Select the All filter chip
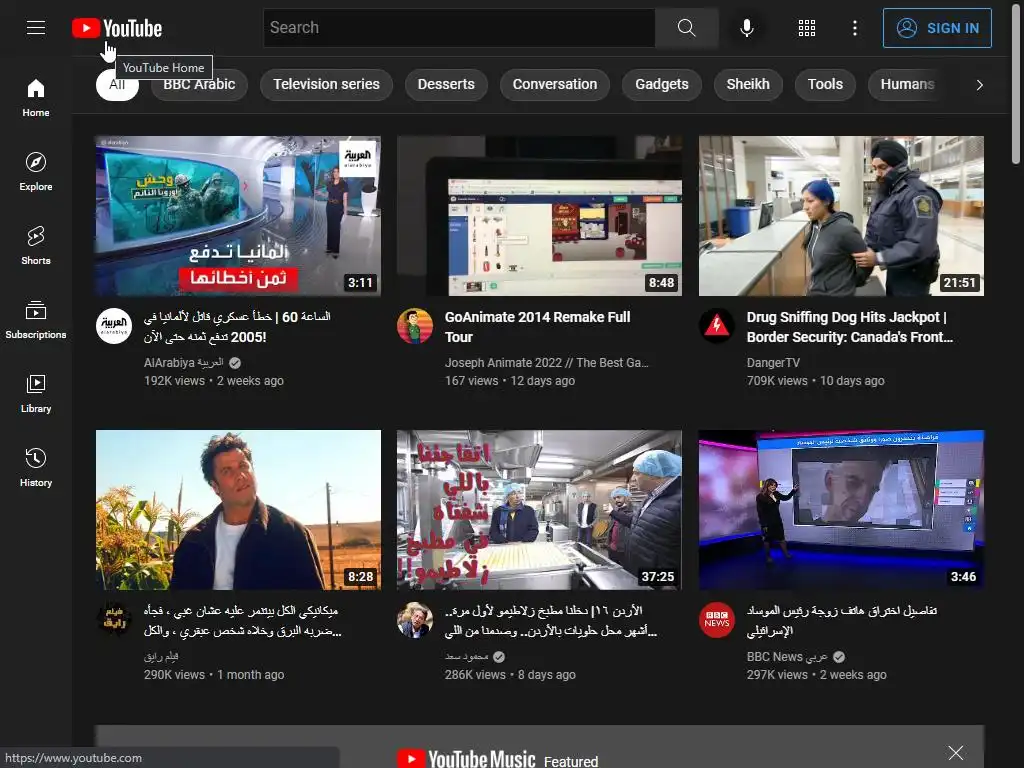 [117, 84]
